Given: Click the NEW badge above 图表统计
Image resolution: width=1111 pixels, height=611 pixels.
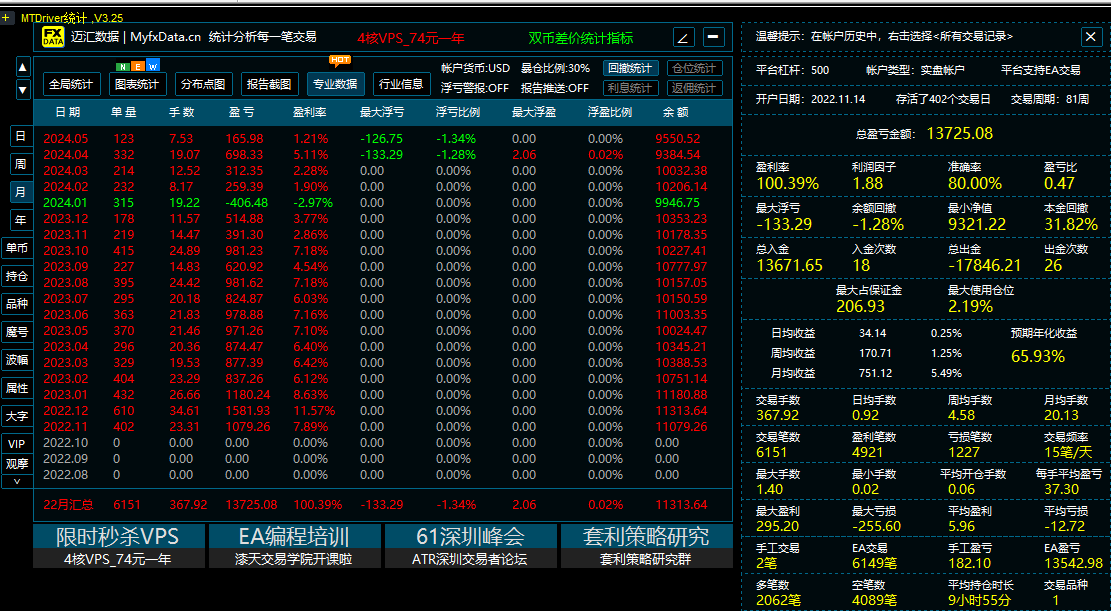Looking at the screenshot, I should pyautogui.click(x=138, y=67).
